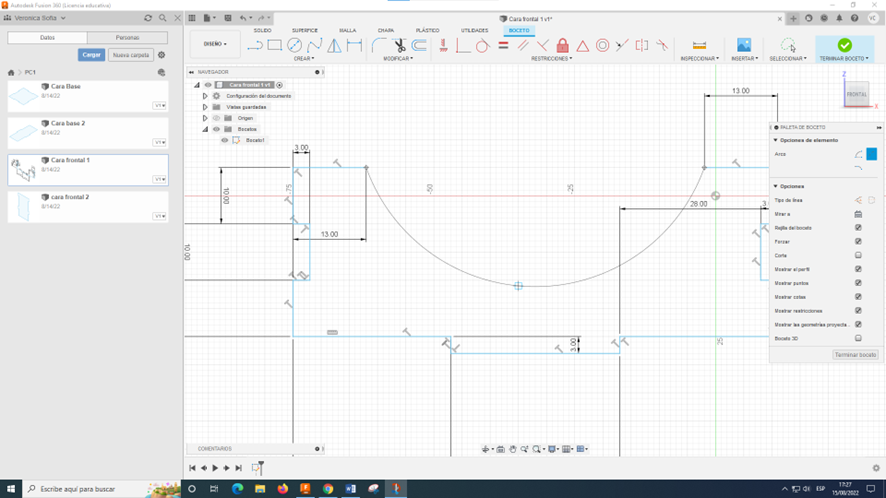Viewport: 886px width, 498px height.
Task: Select the Fillet tool in Modificar
Action: click(x=379, y=45)
